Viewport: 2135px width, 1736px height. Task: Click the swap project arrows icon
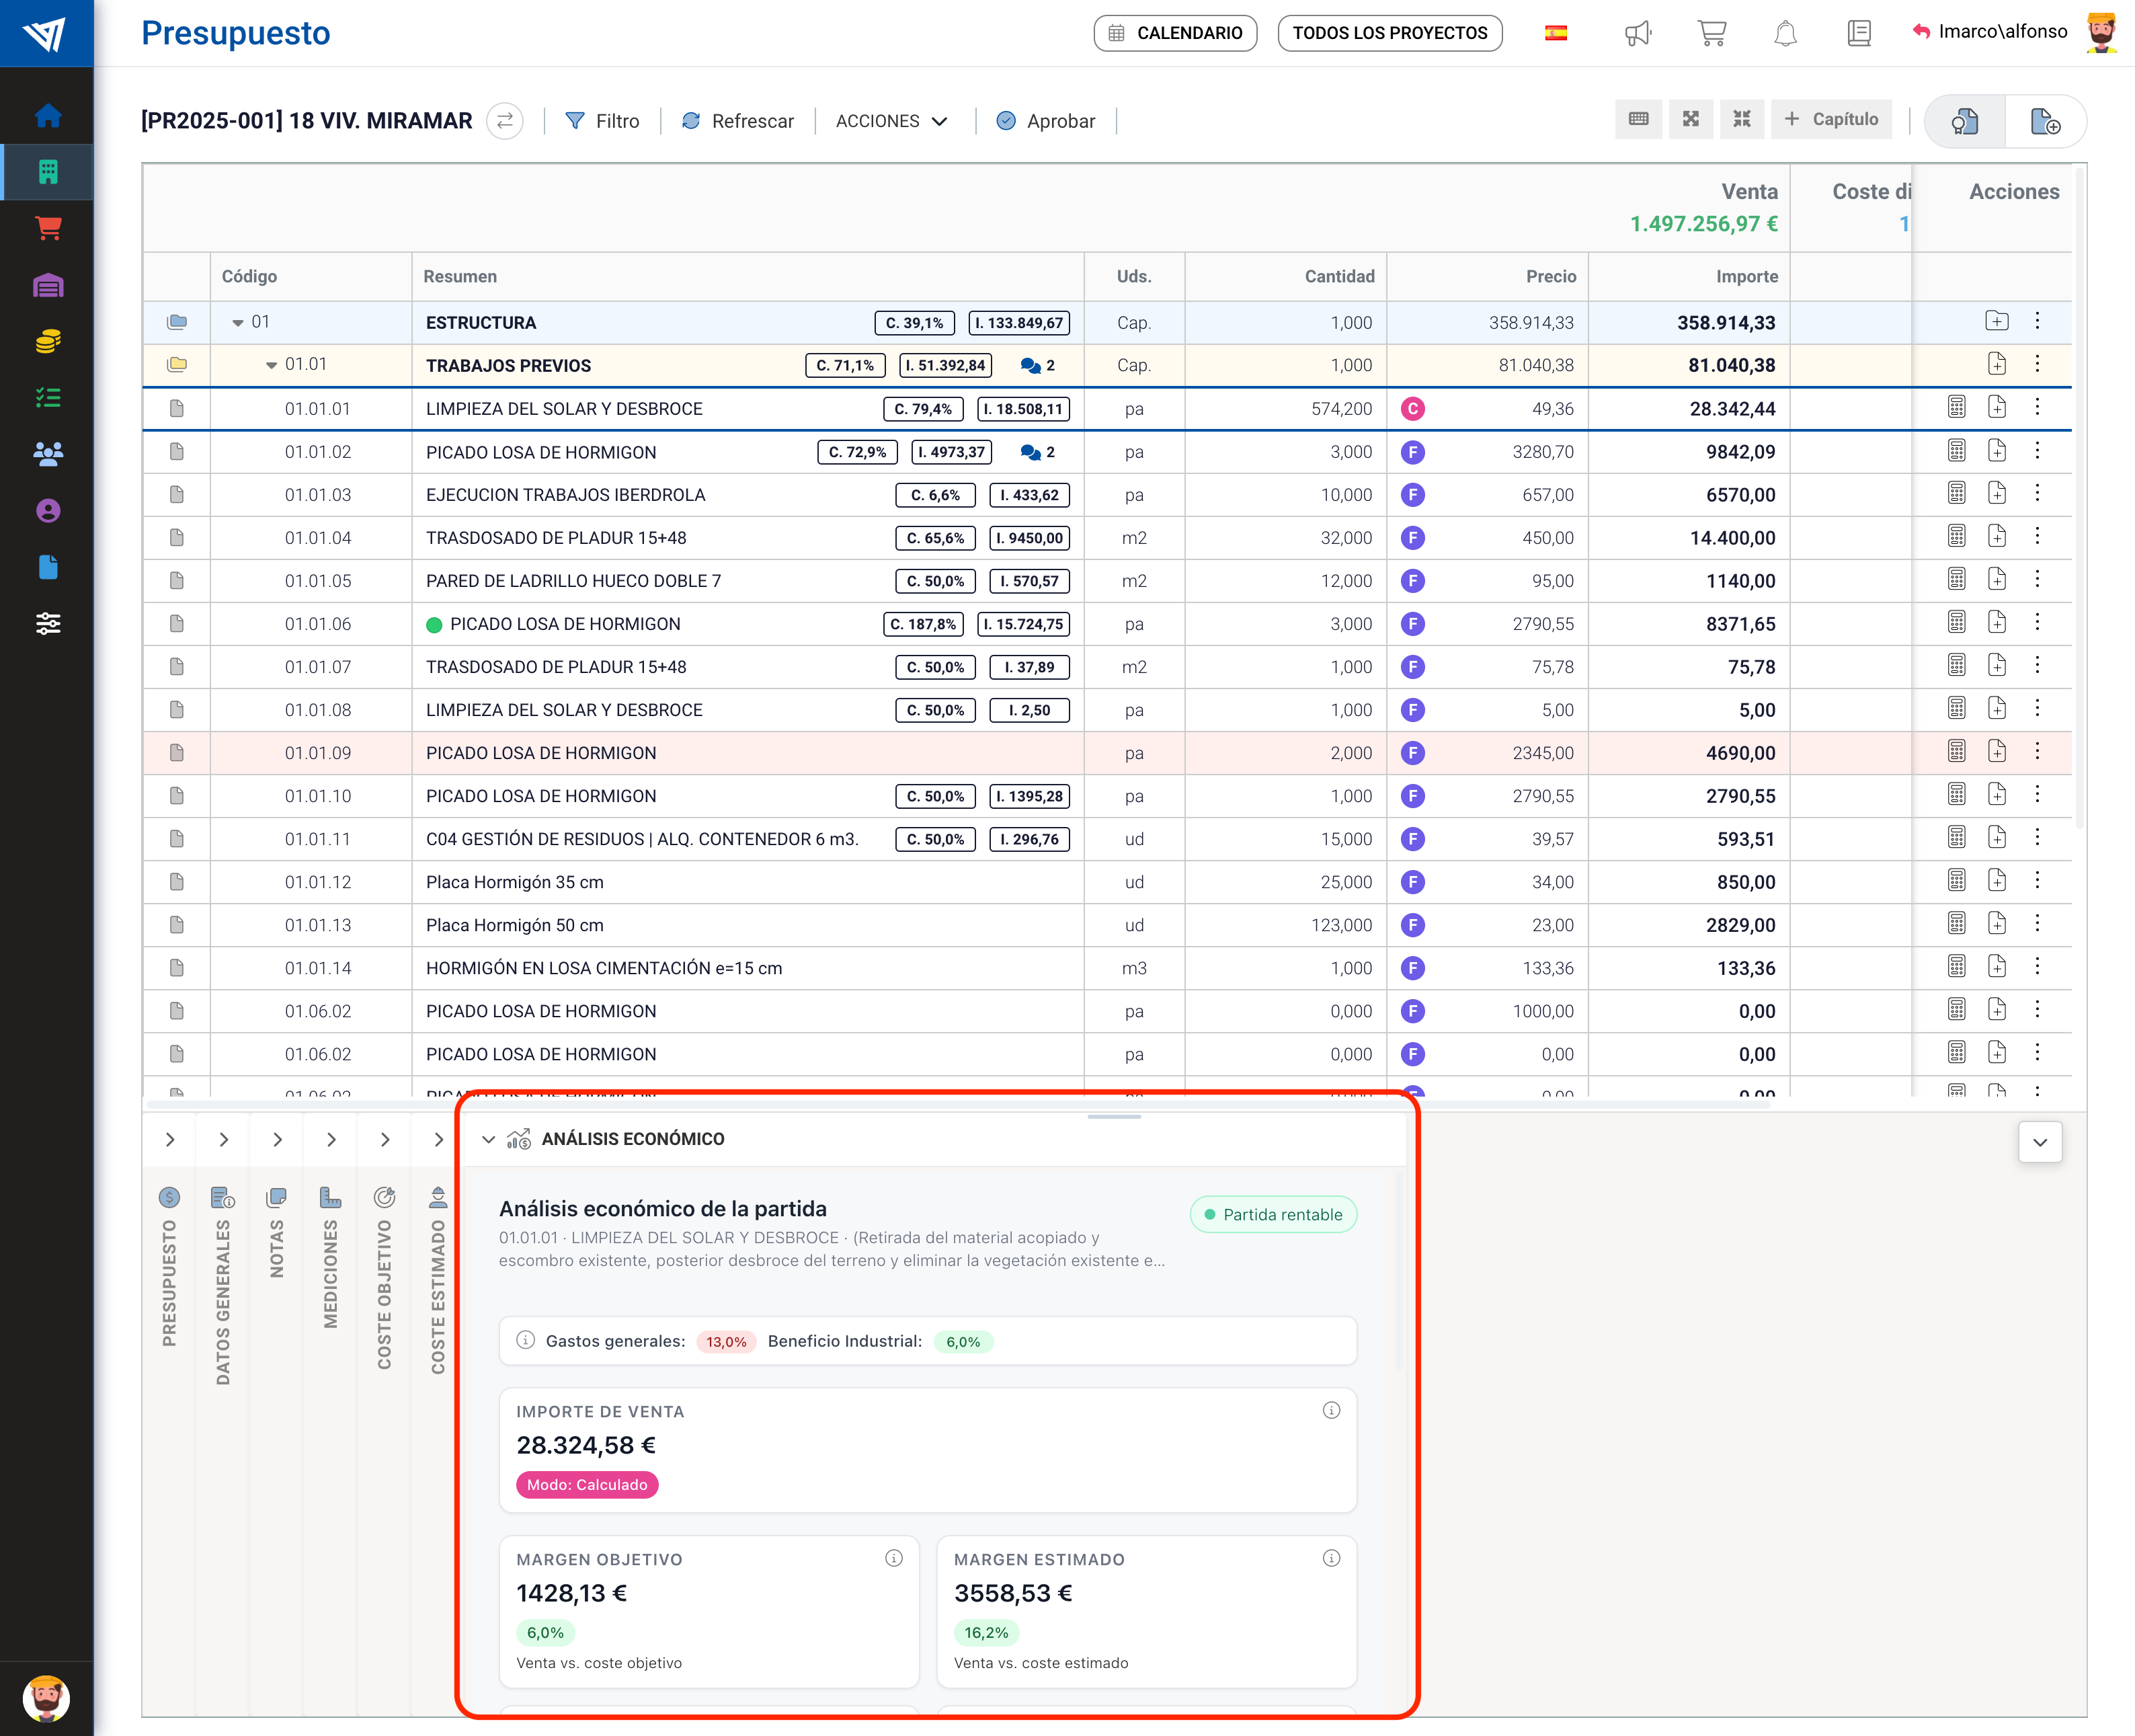tap(505, 121)
